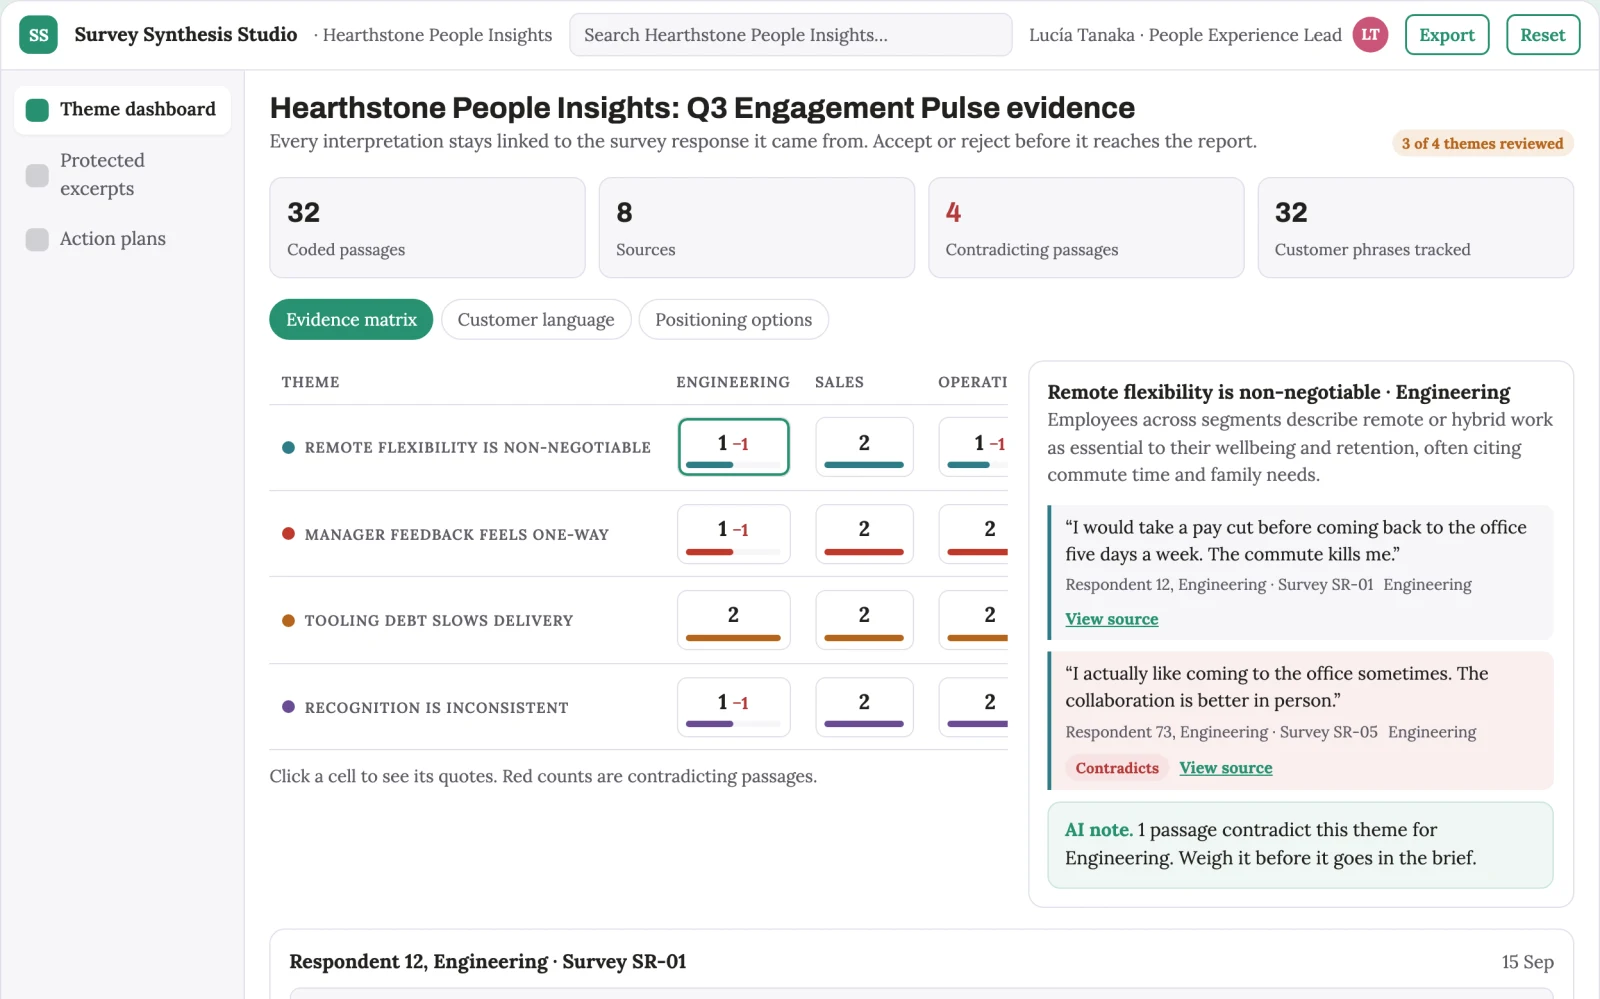Viewport: 1600px width, 999px height.
Task: Open the Sources stat card
Action: [x=756, y=228]
